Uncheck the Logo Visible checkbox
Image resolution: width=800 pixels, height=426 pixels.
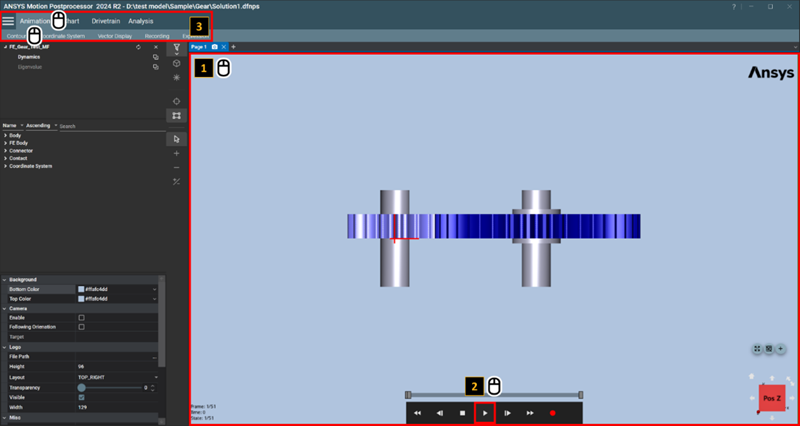81,397
